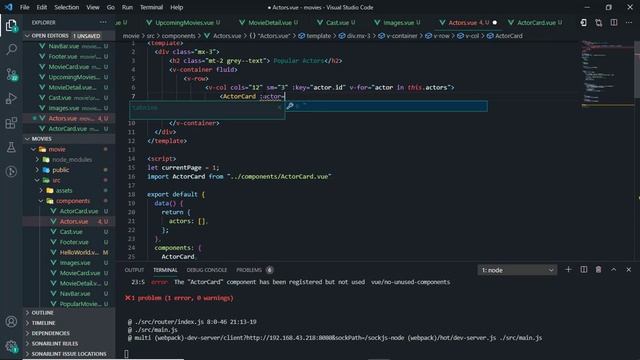Viewport: 640px width, 360px height.
Task: Expand the assets folder
Action: (x=41, y=190)
